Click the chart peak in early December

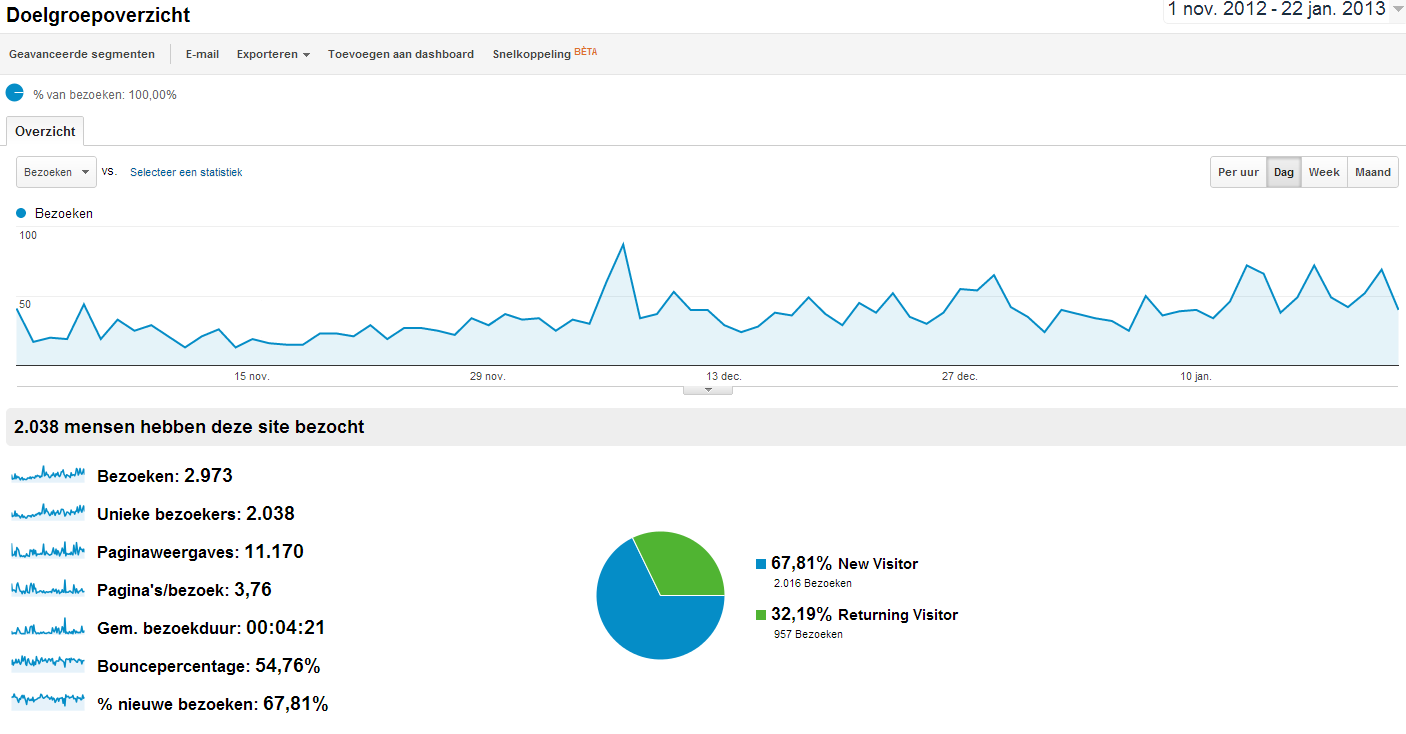623,244
